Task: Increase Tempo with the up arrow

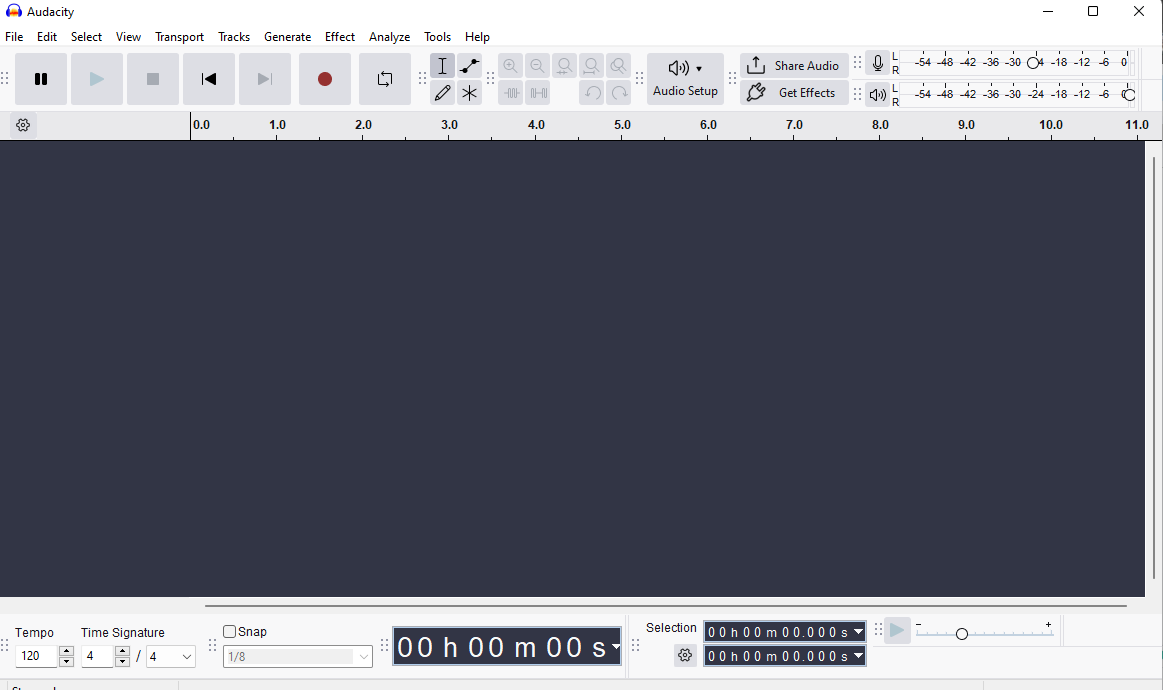Action: pos(66,651)
